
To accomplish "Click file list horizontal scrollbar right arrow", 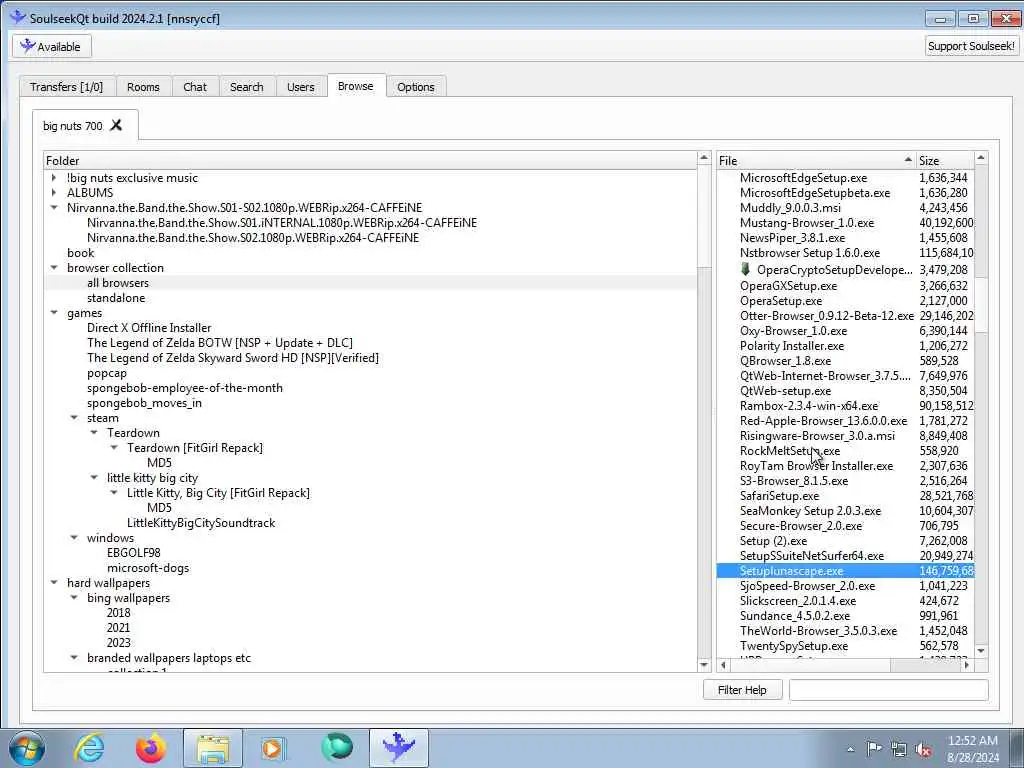I will click(967, 665).
